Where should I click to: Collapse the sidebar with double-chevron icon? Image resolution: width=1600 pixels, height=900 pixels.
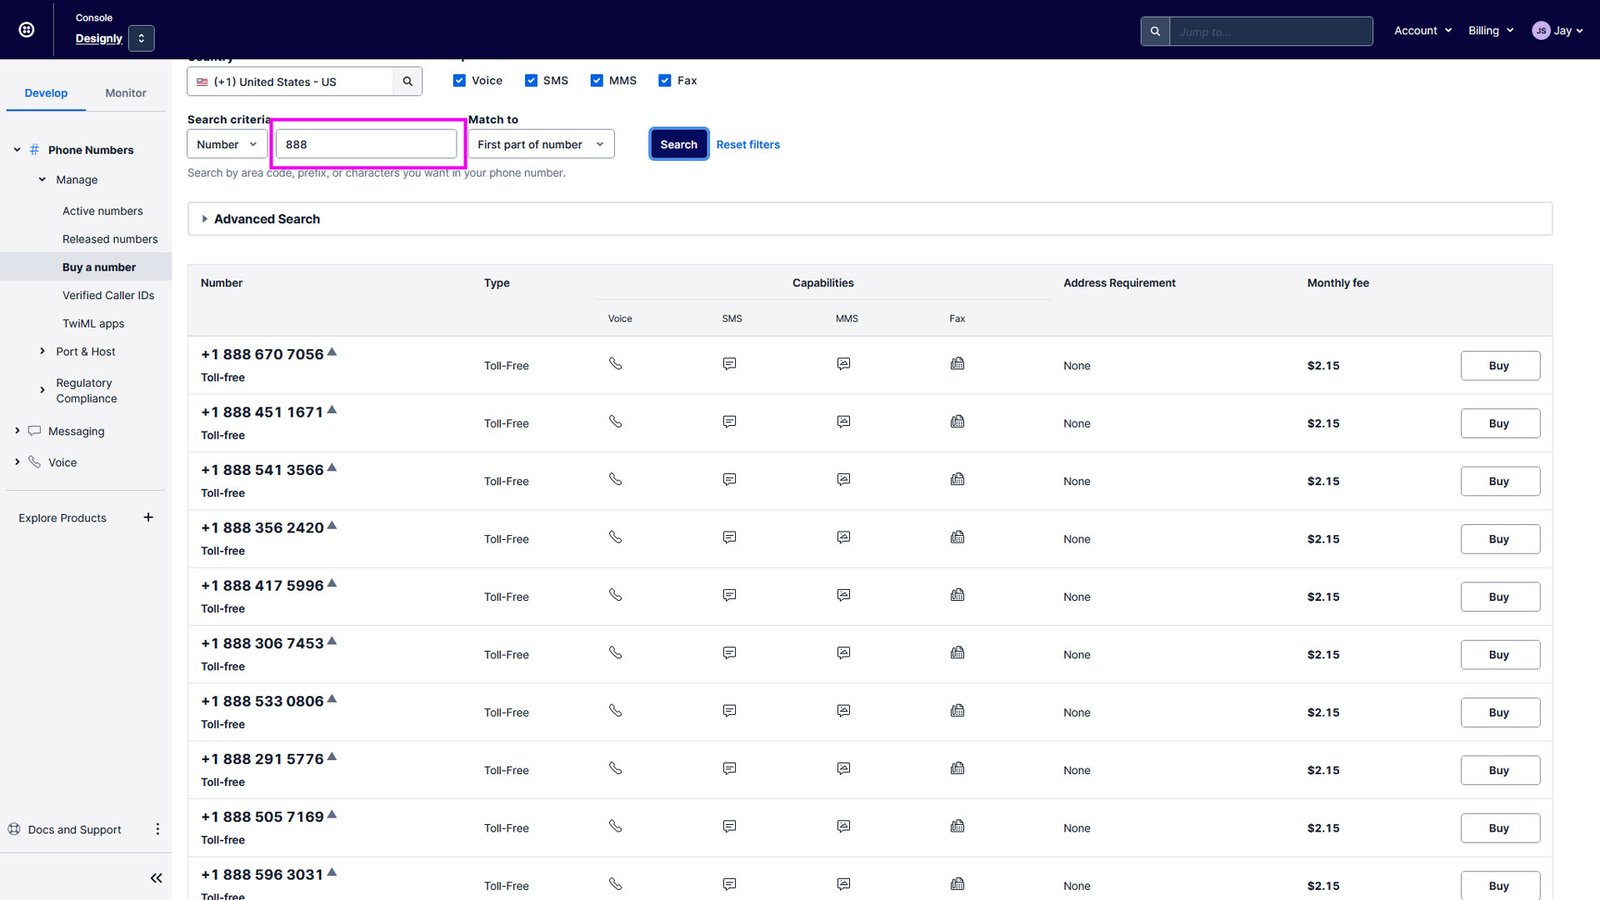[156, 878]
